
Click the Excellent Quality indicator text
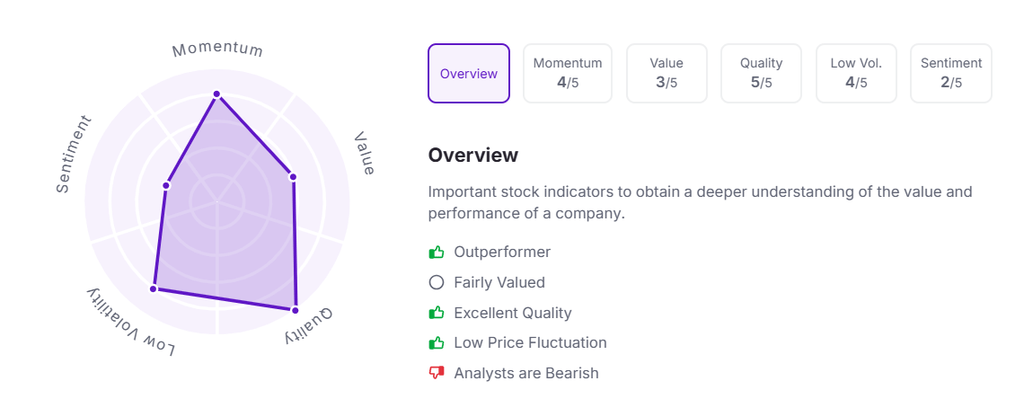coord(513,313)
